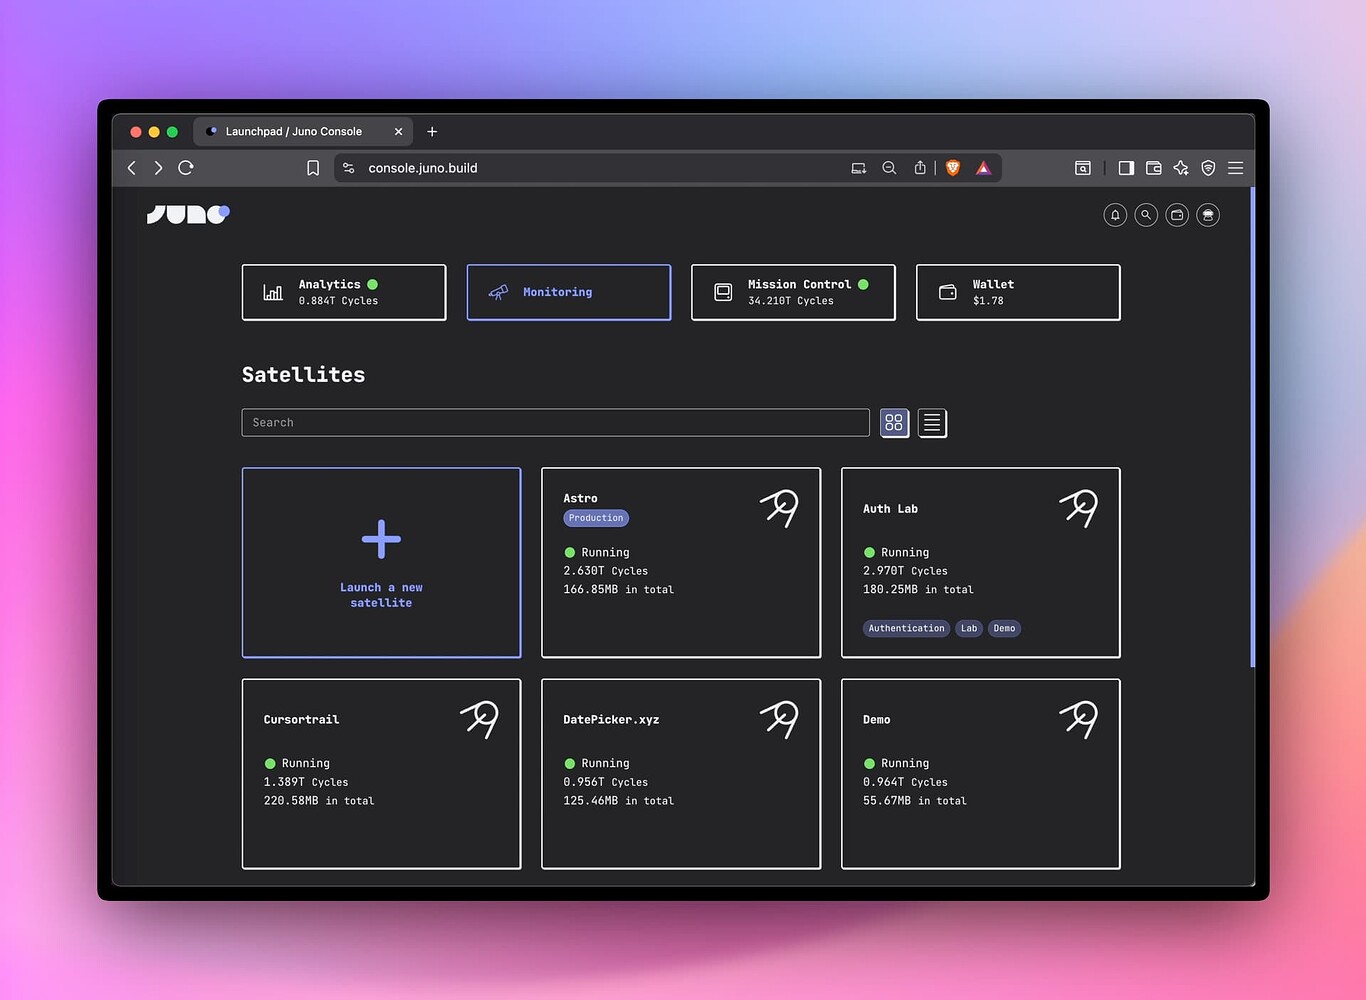
Task: Open the Monitoring card
Action: [569, 292]
